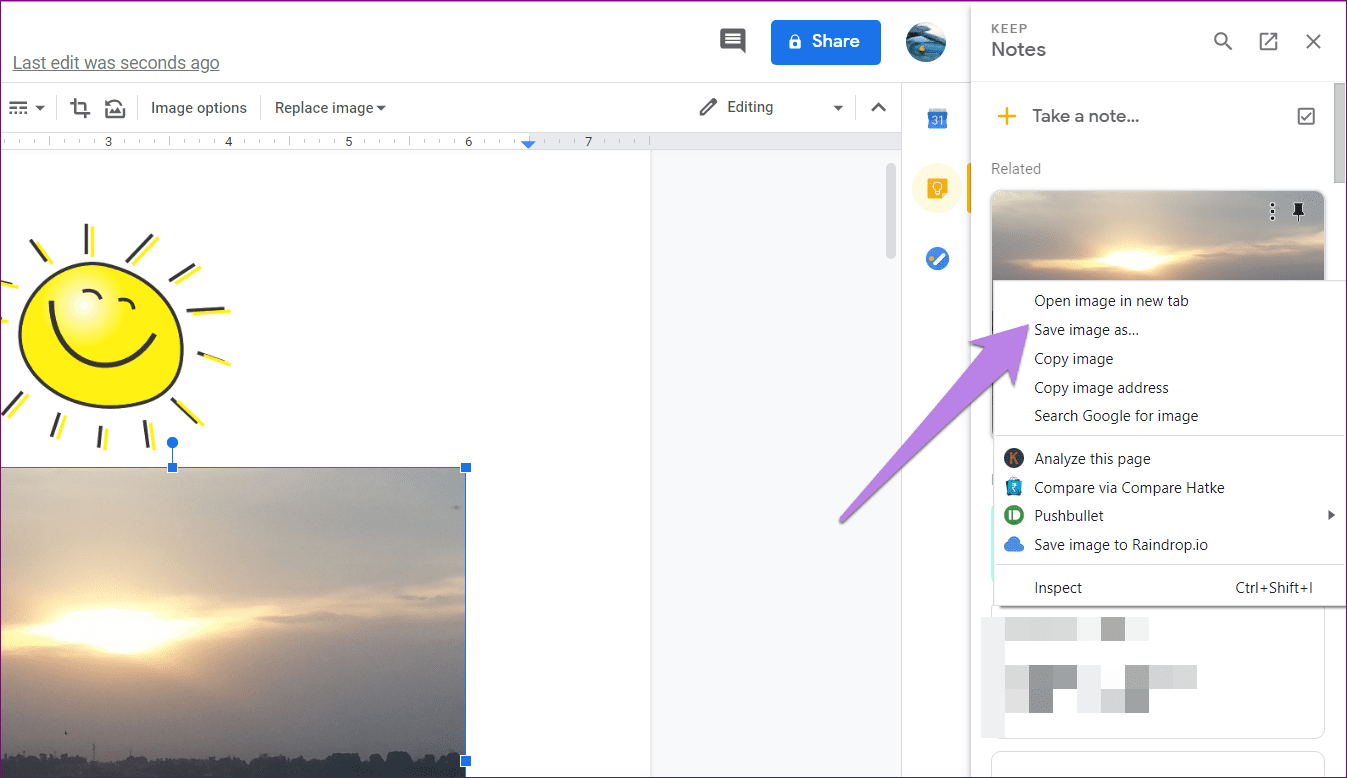
Task: Select Copy image address in the context menu
Action: (1101, 388)
